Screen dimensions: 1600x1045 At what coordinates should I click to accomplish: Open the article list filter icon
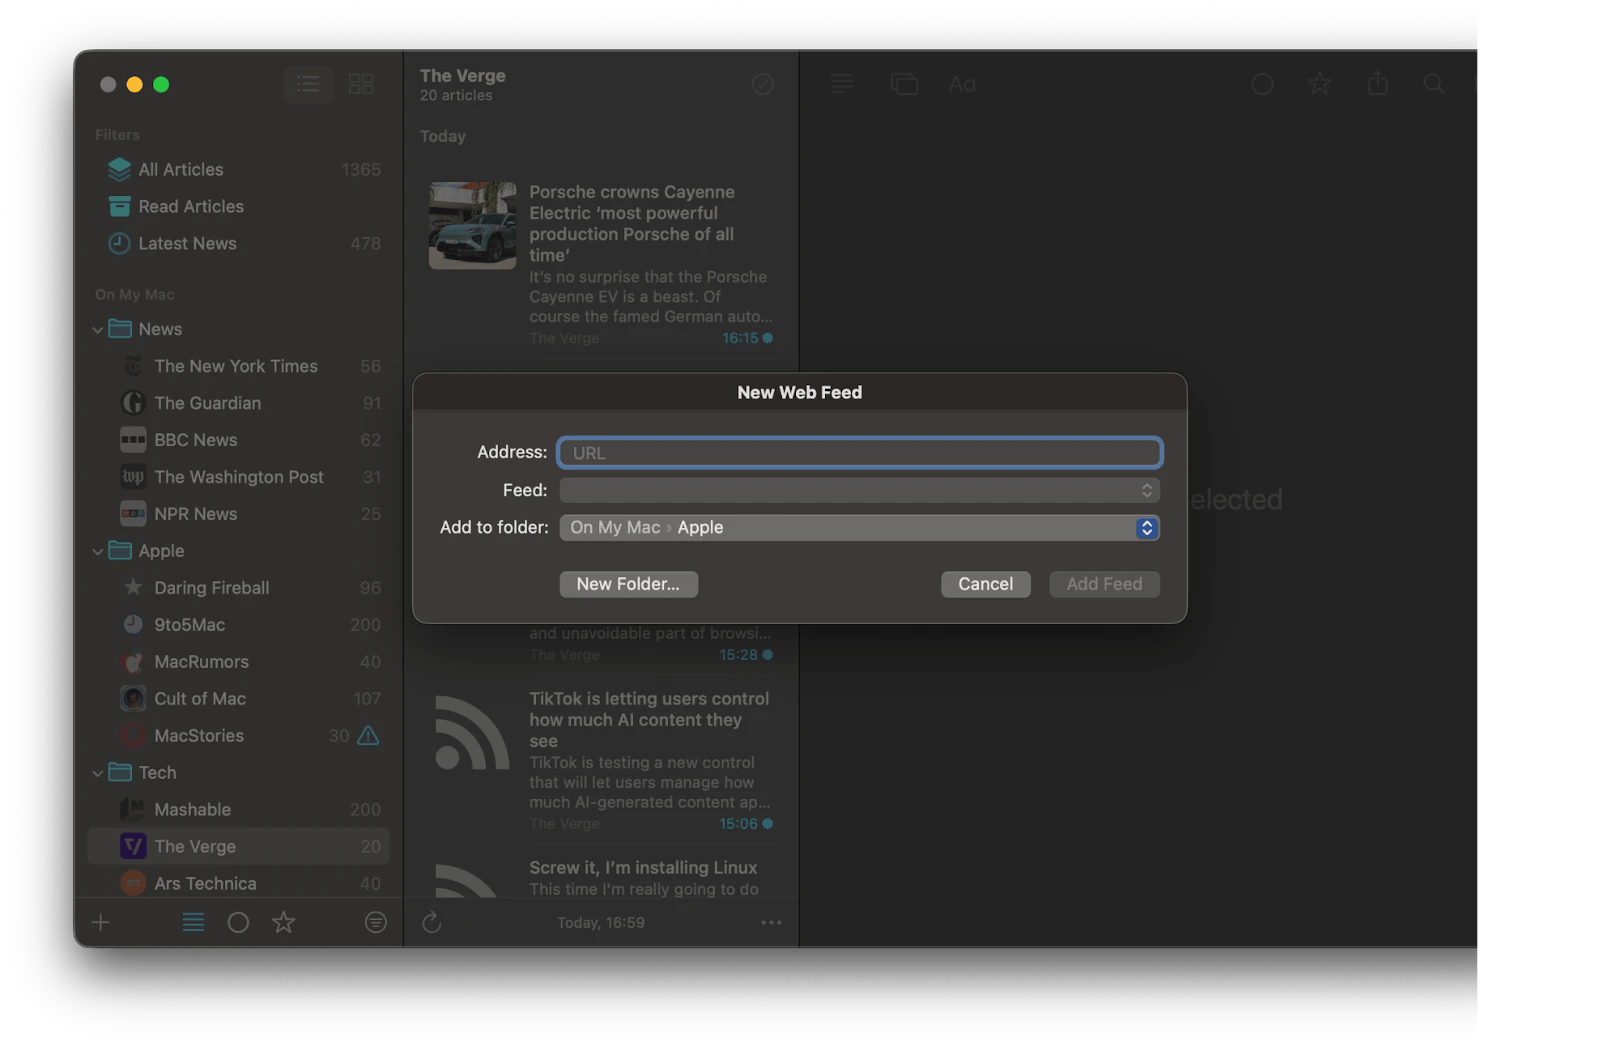tap(375, 922)
